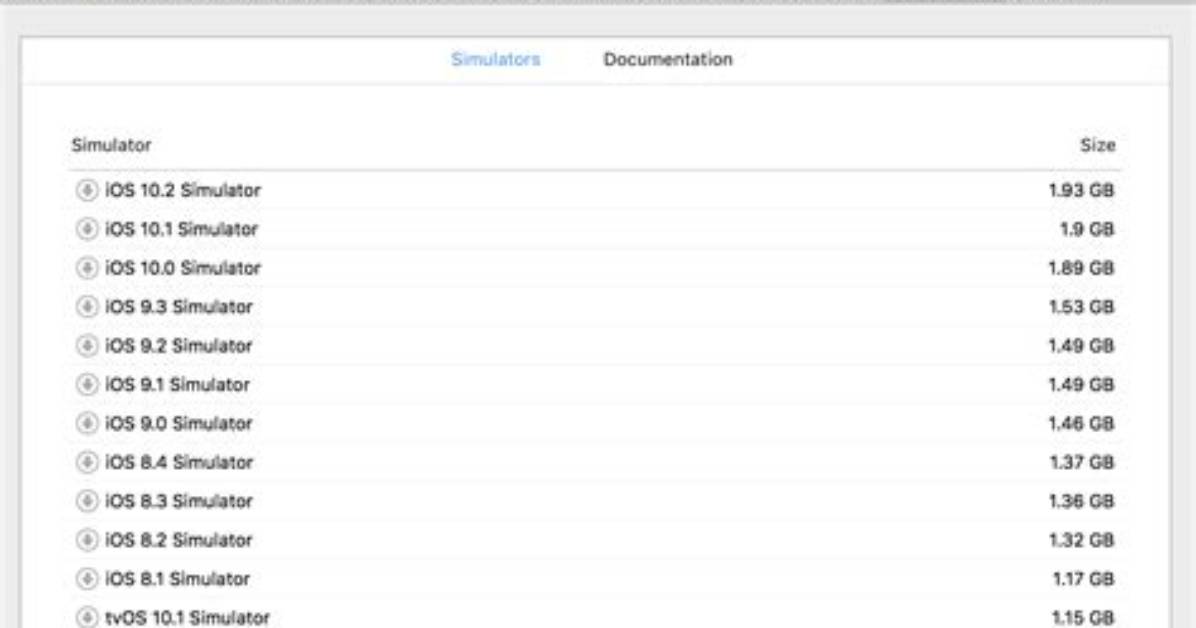Click the 1.17 GB size value

tap(1083, 579)
